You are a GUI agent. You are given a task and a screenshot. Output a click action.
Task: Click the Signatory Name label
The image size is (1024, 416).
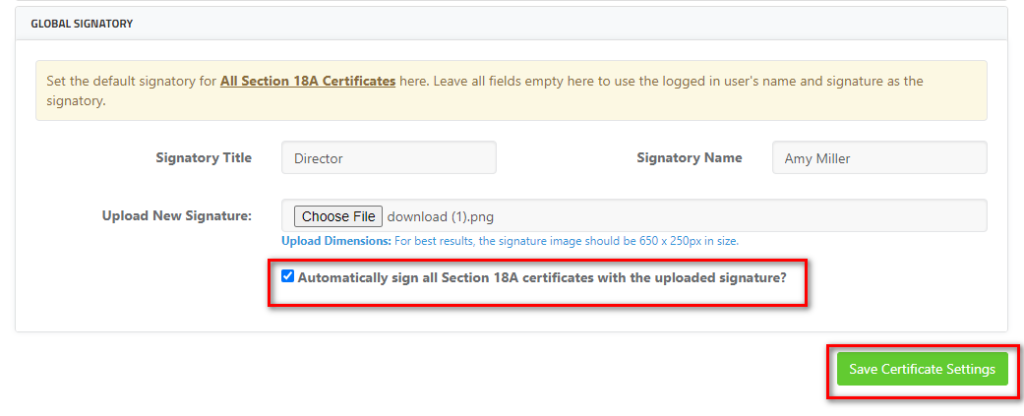click(689, 158)
